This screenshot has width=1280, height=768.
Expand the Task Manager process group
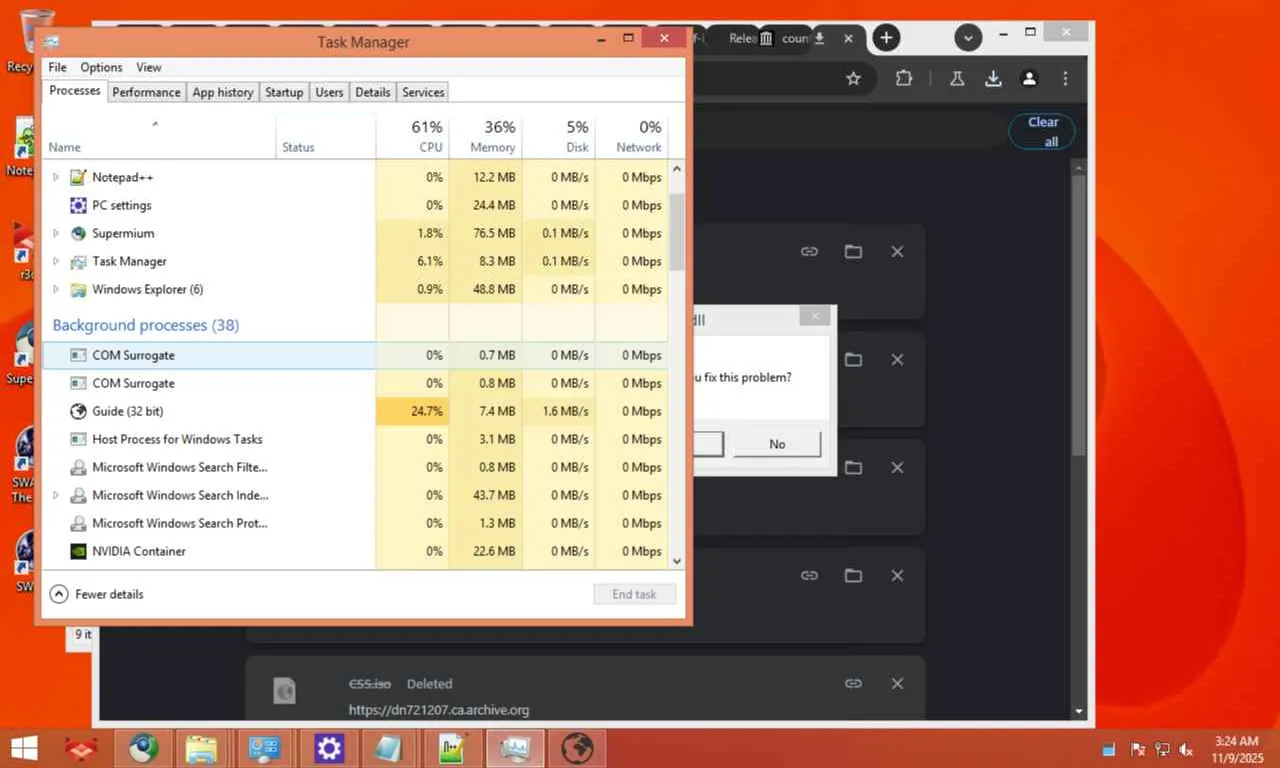click(56, 261)
